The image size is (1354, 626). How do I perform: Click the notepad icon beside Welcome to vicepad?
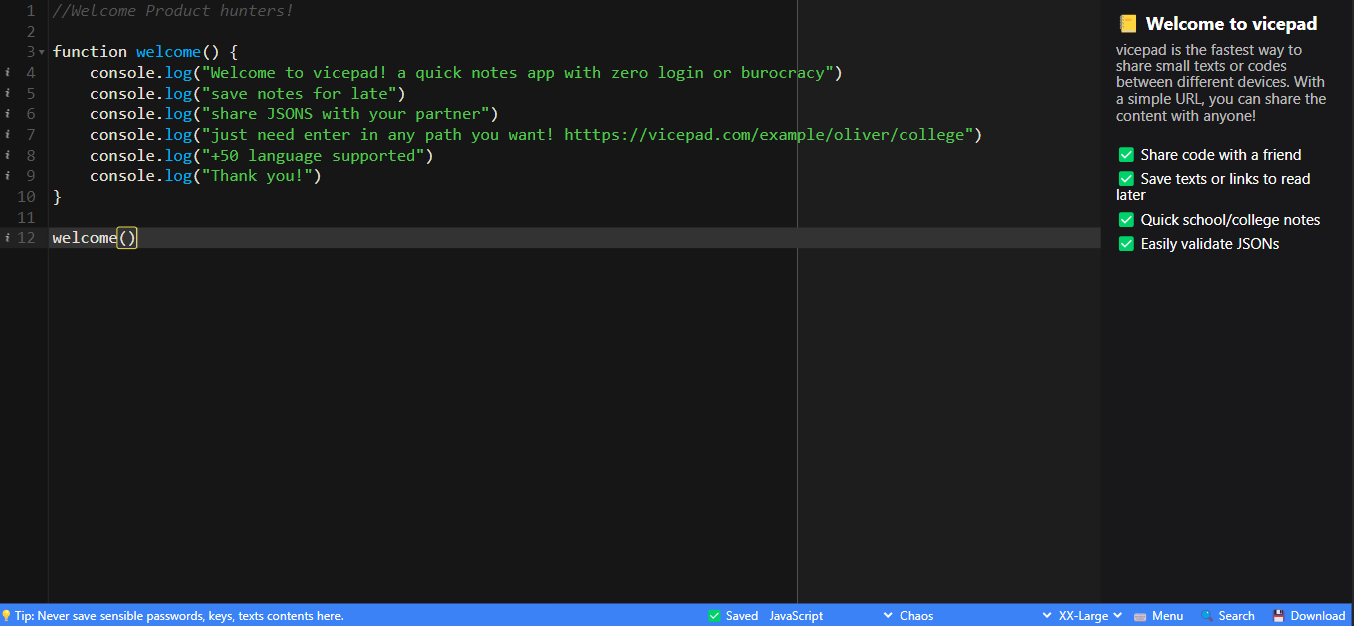click(1128, 23)
